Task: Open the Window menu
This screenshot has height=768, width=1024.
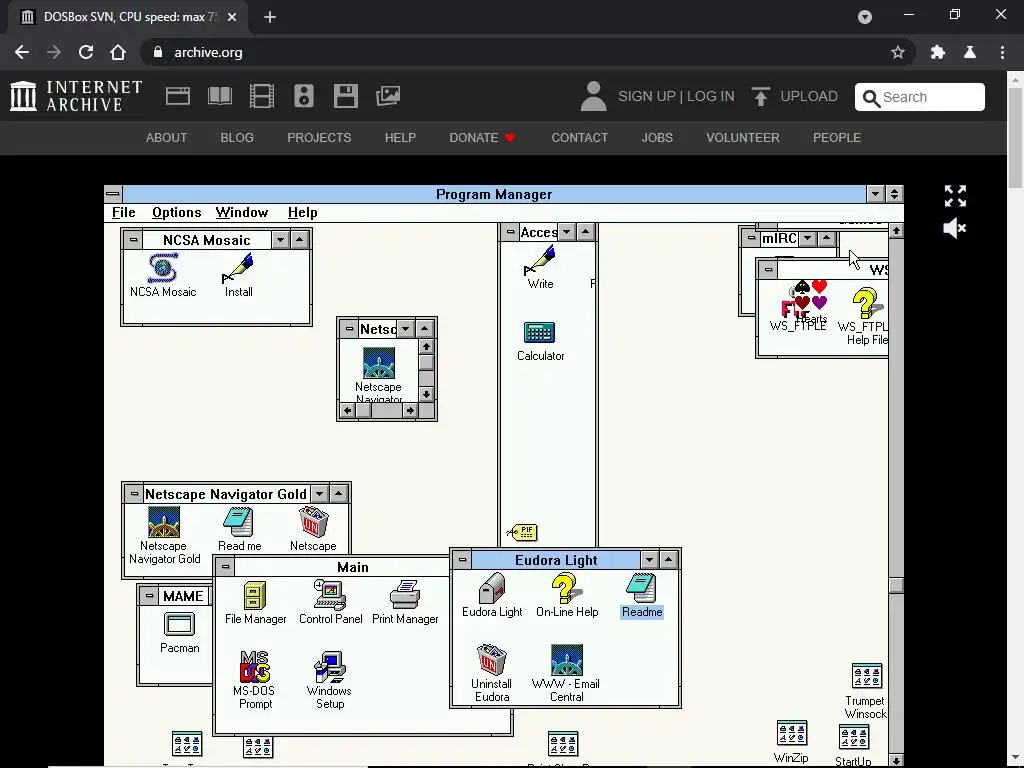Action: [242, 212]
